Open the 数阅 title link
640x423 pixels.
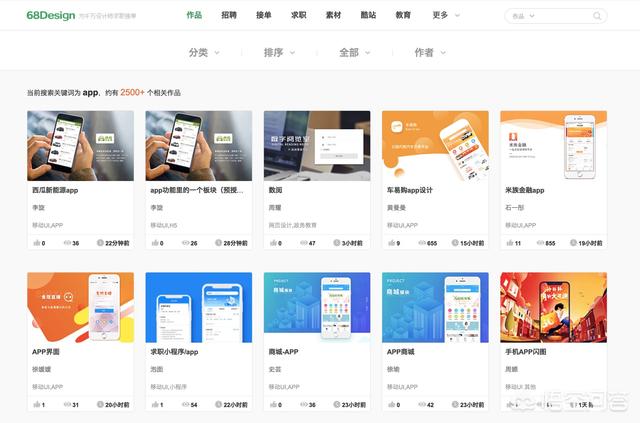[276, 190]
